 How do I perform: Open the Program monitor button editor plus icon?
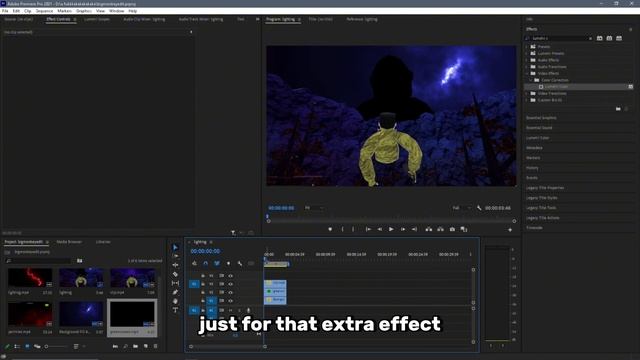click(510, 230)
